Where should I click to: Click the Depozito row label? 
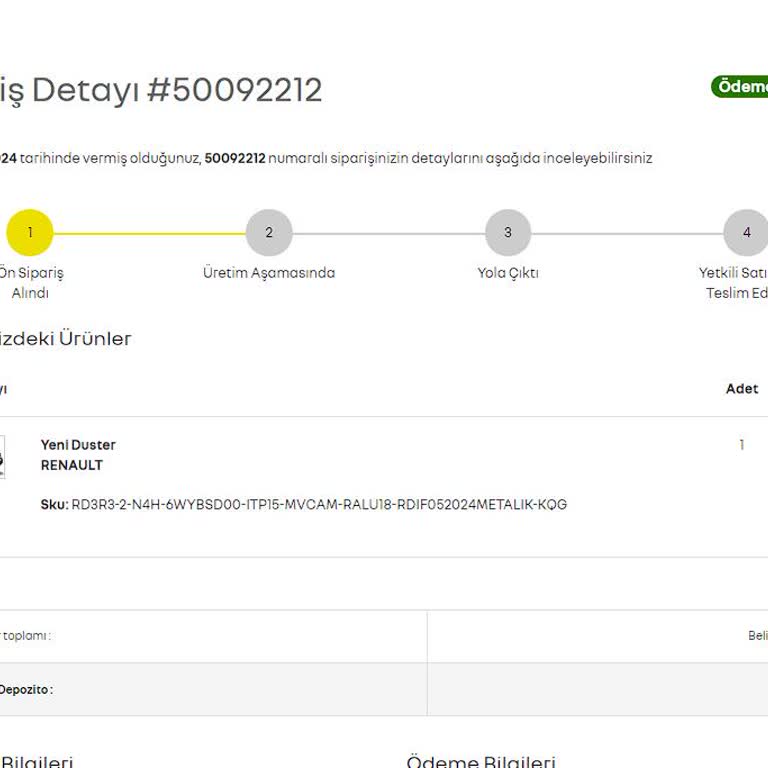tap(26, 689)
